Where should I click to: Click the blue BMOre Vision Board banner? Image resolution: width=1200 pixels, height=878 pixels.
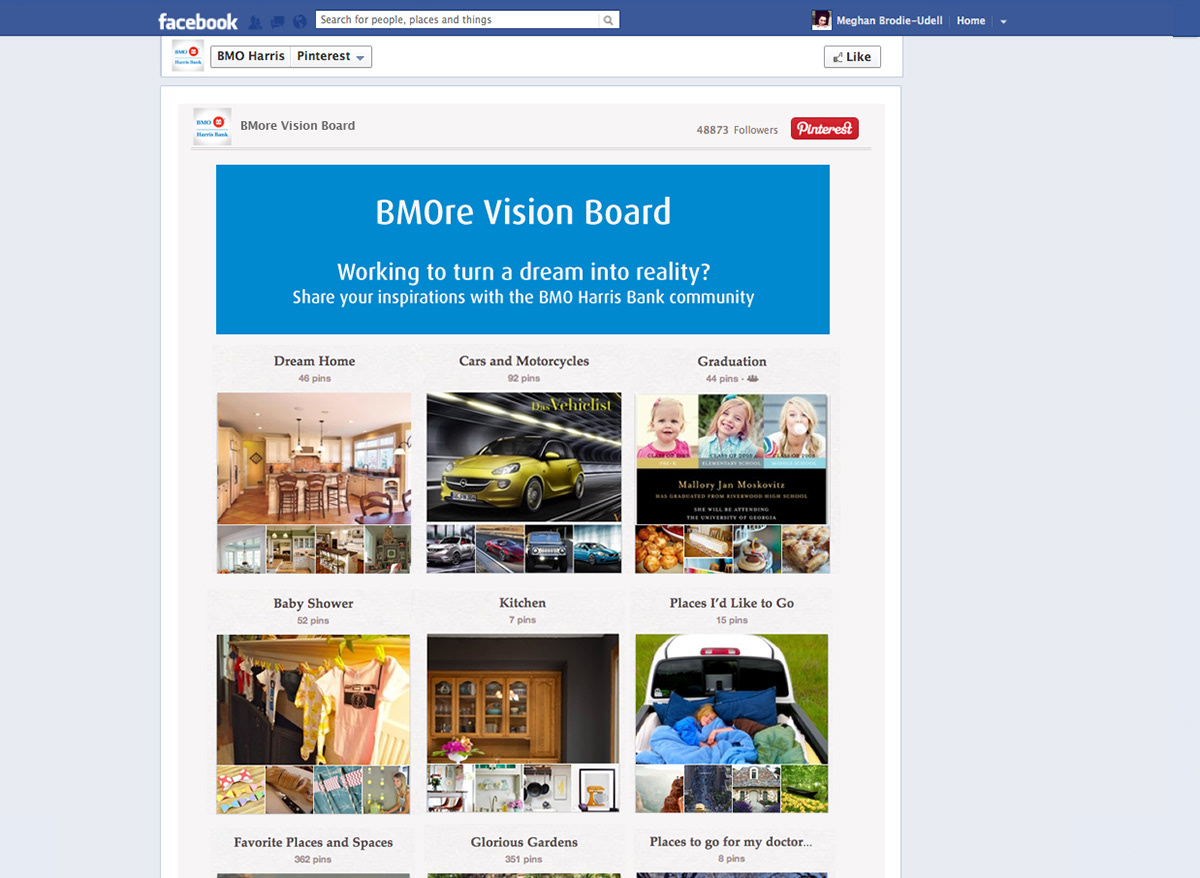click(x=523, y=249)
